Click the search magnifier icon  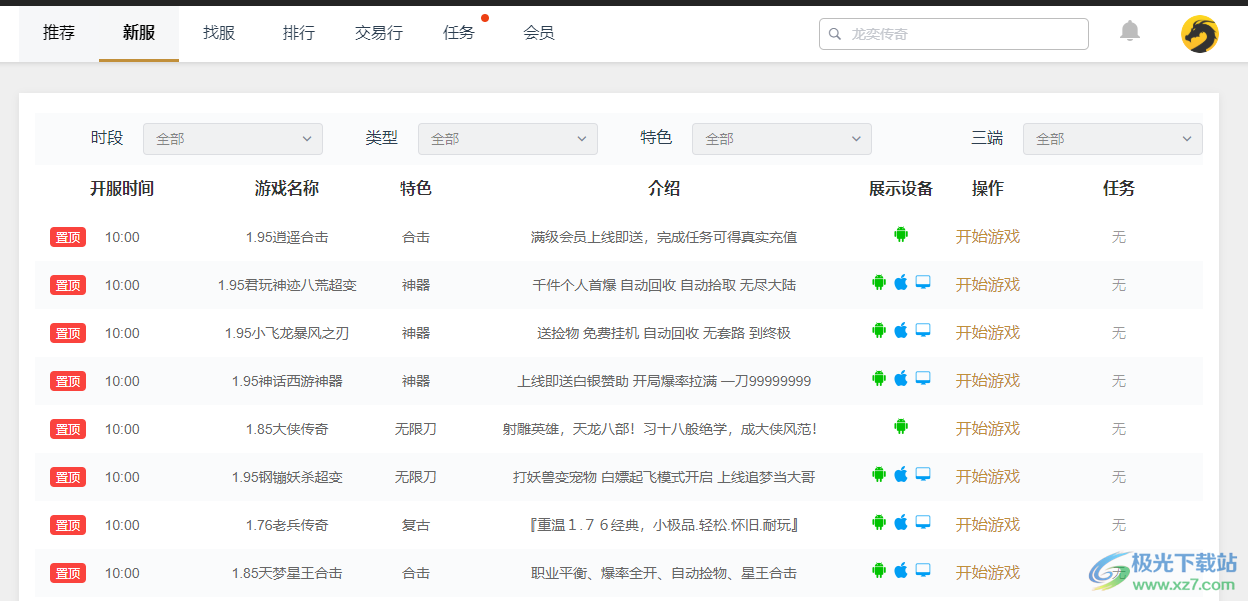tap(835, 34)
